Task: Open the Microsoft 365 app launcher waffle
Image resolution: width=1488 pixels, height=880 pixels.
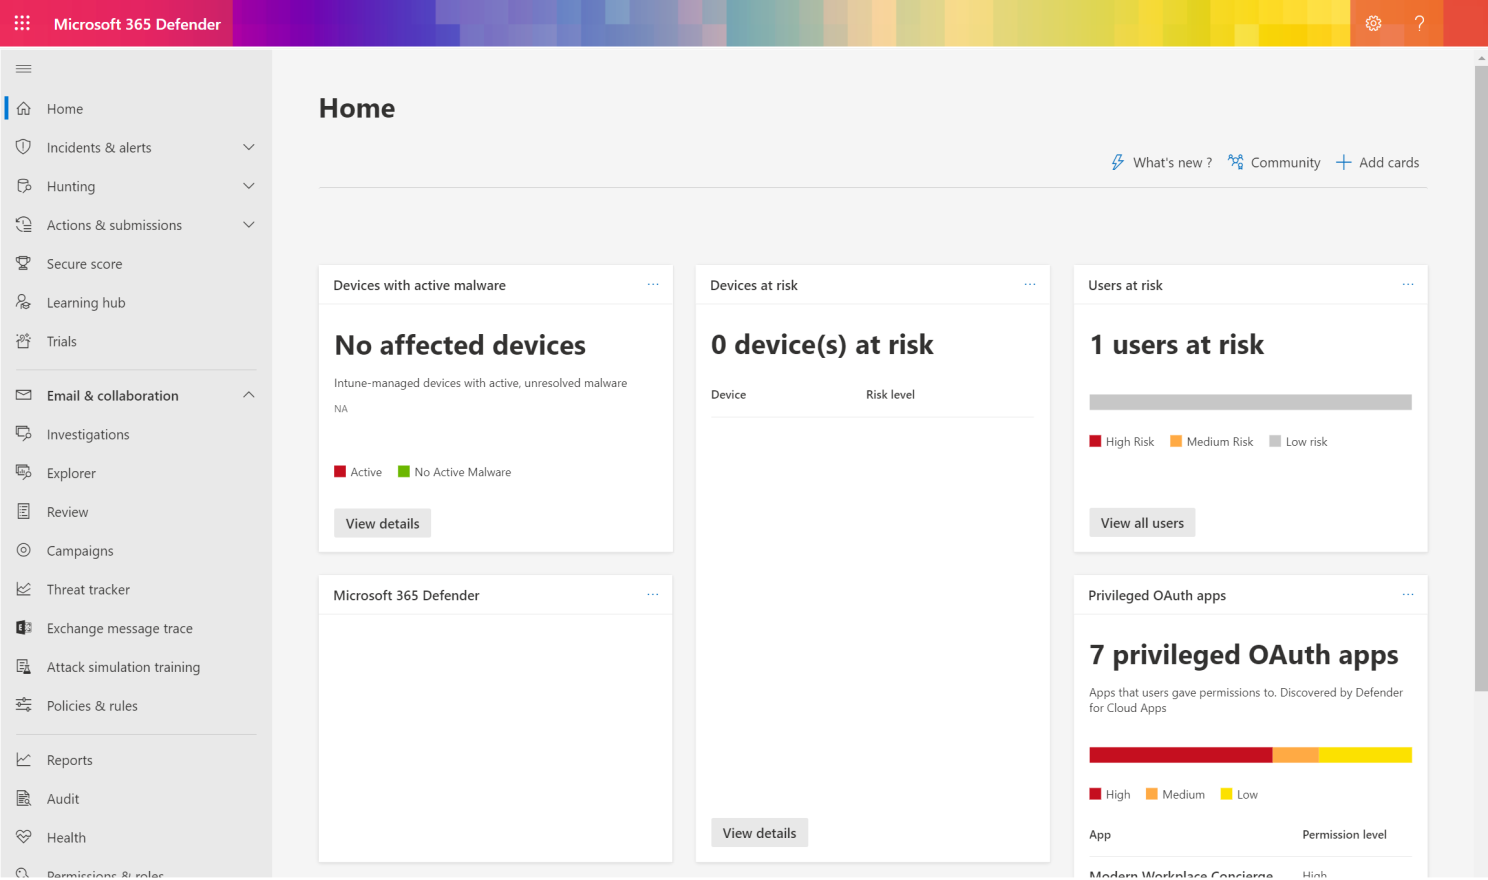Action: coord(21,22)
